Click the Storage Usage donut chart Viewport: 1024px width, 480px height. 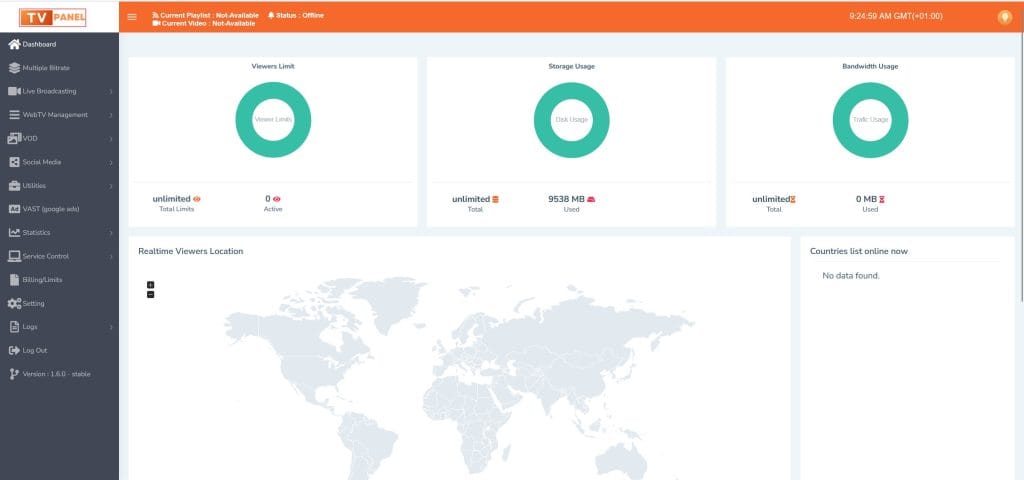click(571, 120)
